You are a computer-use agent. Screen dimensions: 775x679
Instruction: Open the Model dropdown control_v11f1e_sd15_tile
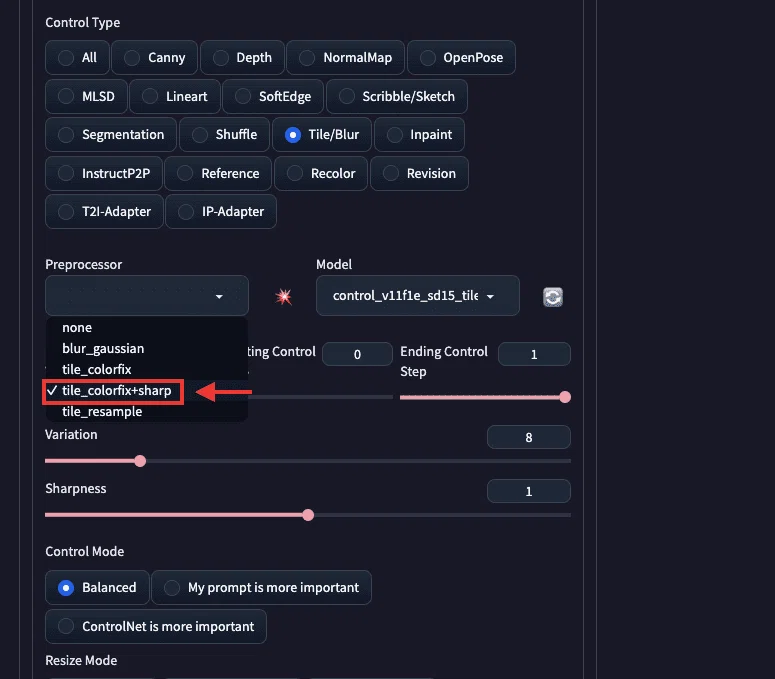click(418, 296)
